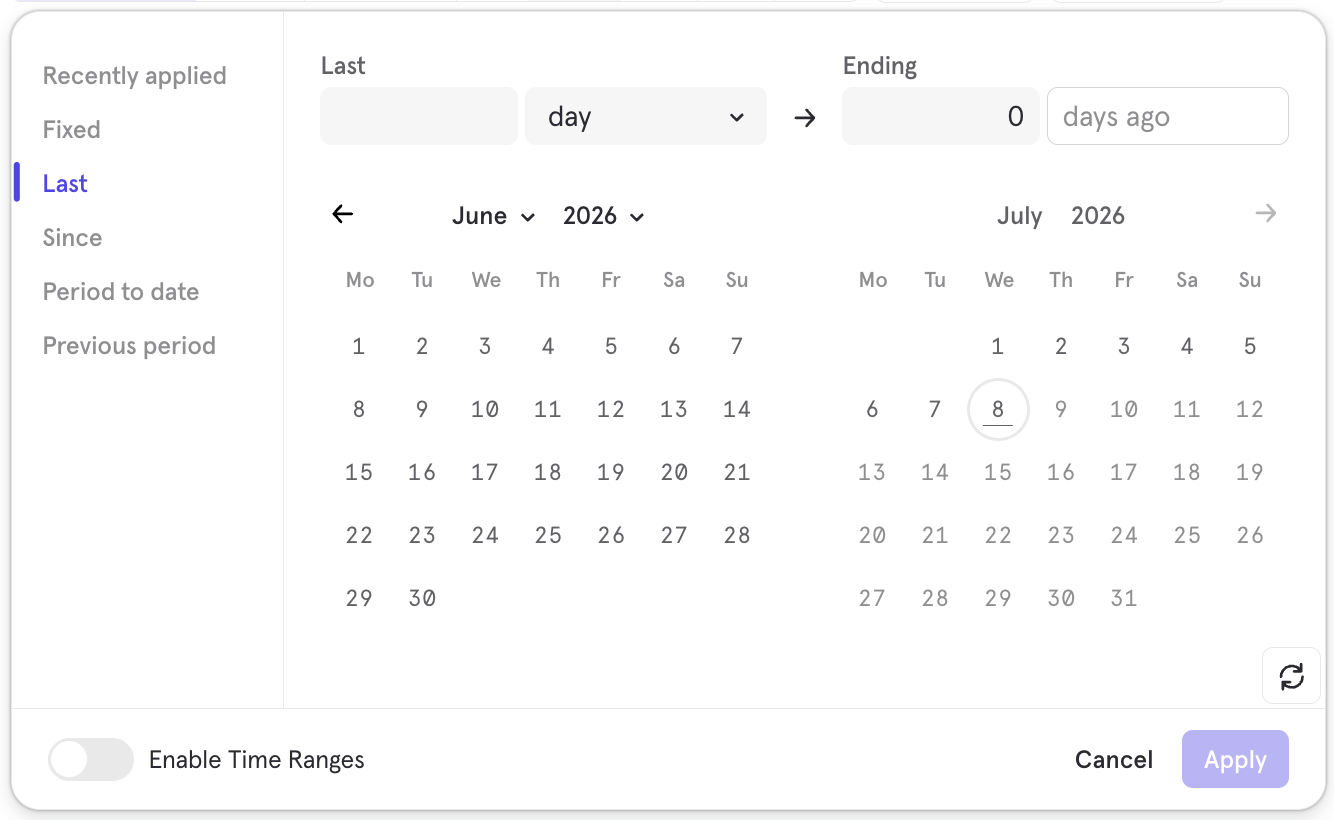Pick June 7 in the calendar
Viewport: 1334px width, 820px height.
[x=737, y=347]
